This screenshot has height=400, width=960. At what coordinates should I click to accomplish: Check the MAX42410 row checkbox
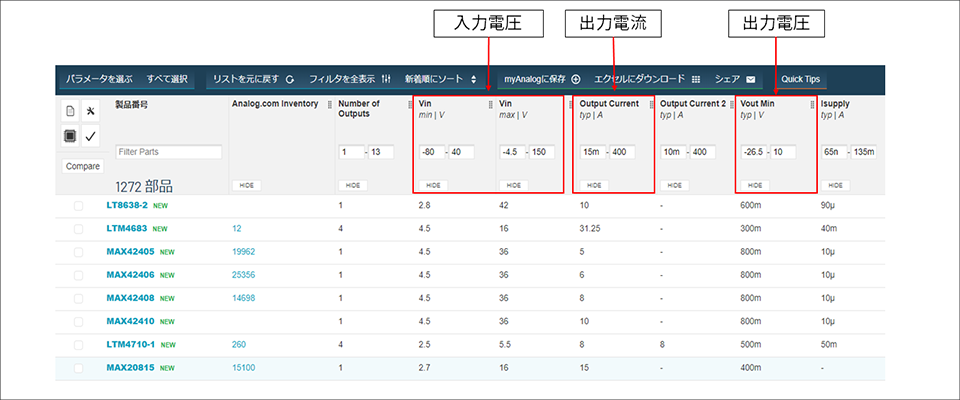click(x=78, y=322)
